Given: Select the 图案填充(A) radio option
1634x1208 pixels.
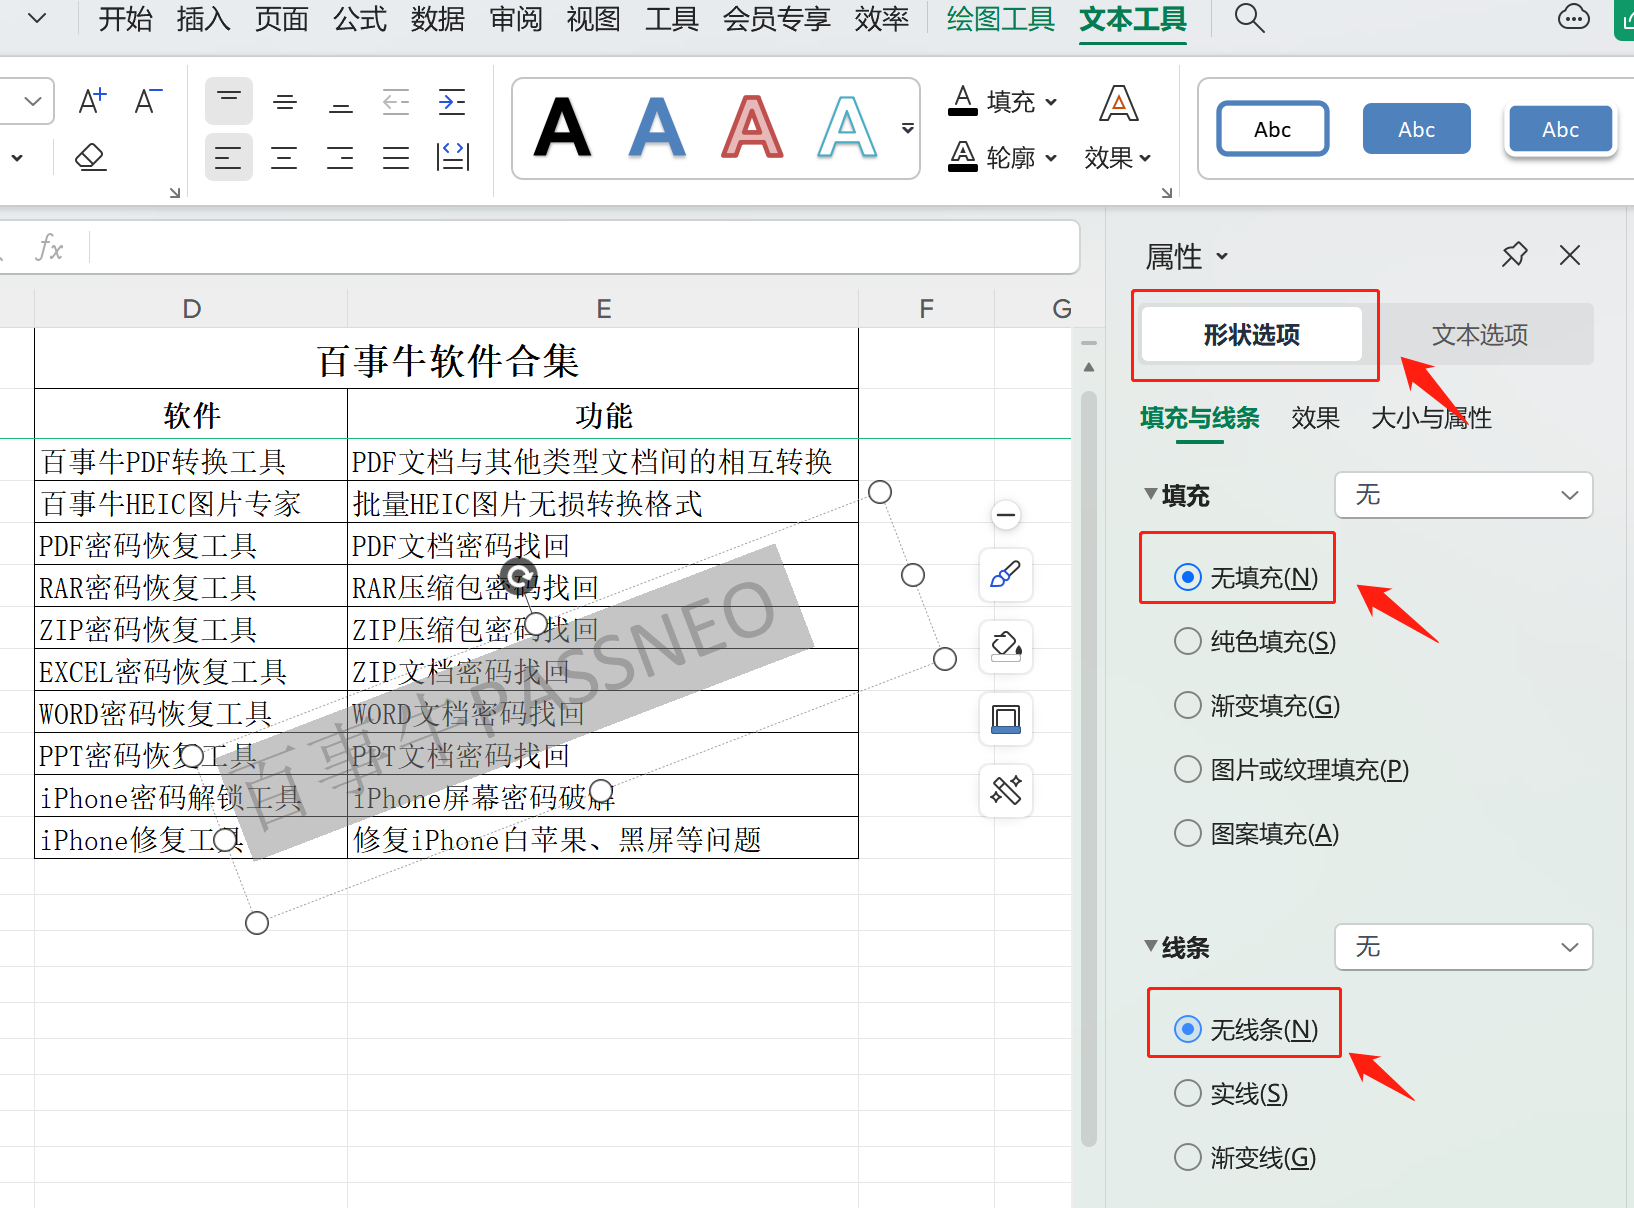Looking at the screenshot, I should 1257,833.
